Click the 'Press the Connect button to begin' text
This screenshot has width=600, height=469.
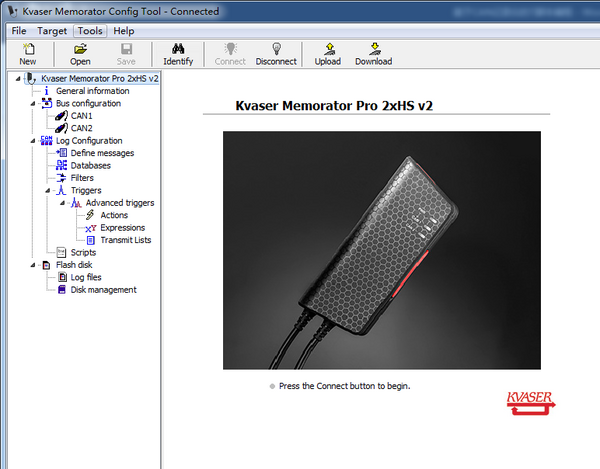(344, 386)
